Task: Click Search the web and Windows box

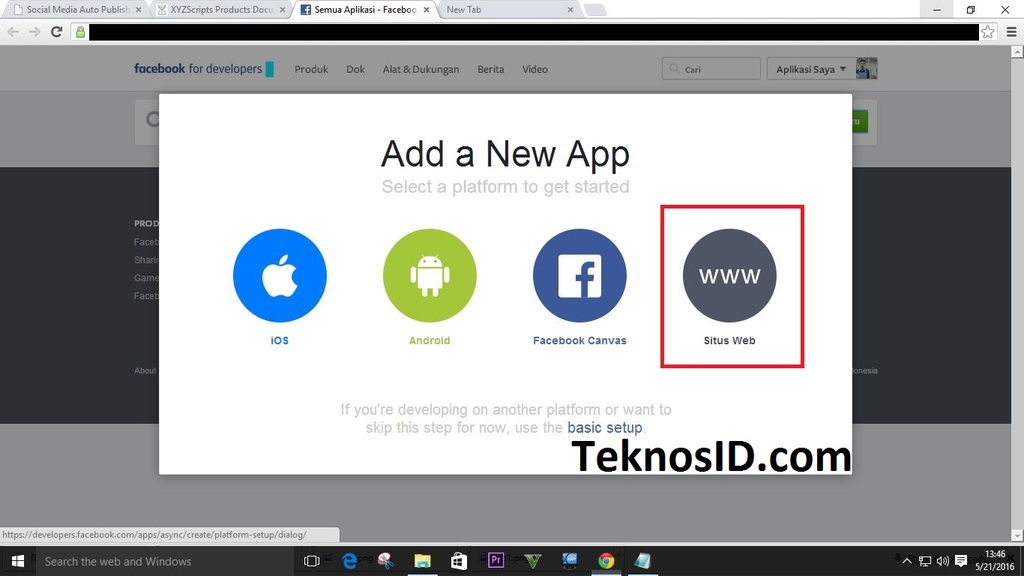Action: [163, 561]
